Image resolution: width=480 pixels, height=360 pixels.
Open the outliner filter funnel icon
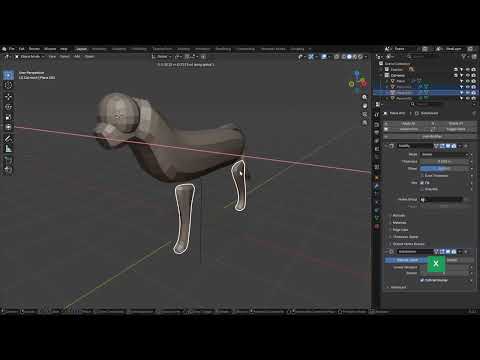pos(464,57)
